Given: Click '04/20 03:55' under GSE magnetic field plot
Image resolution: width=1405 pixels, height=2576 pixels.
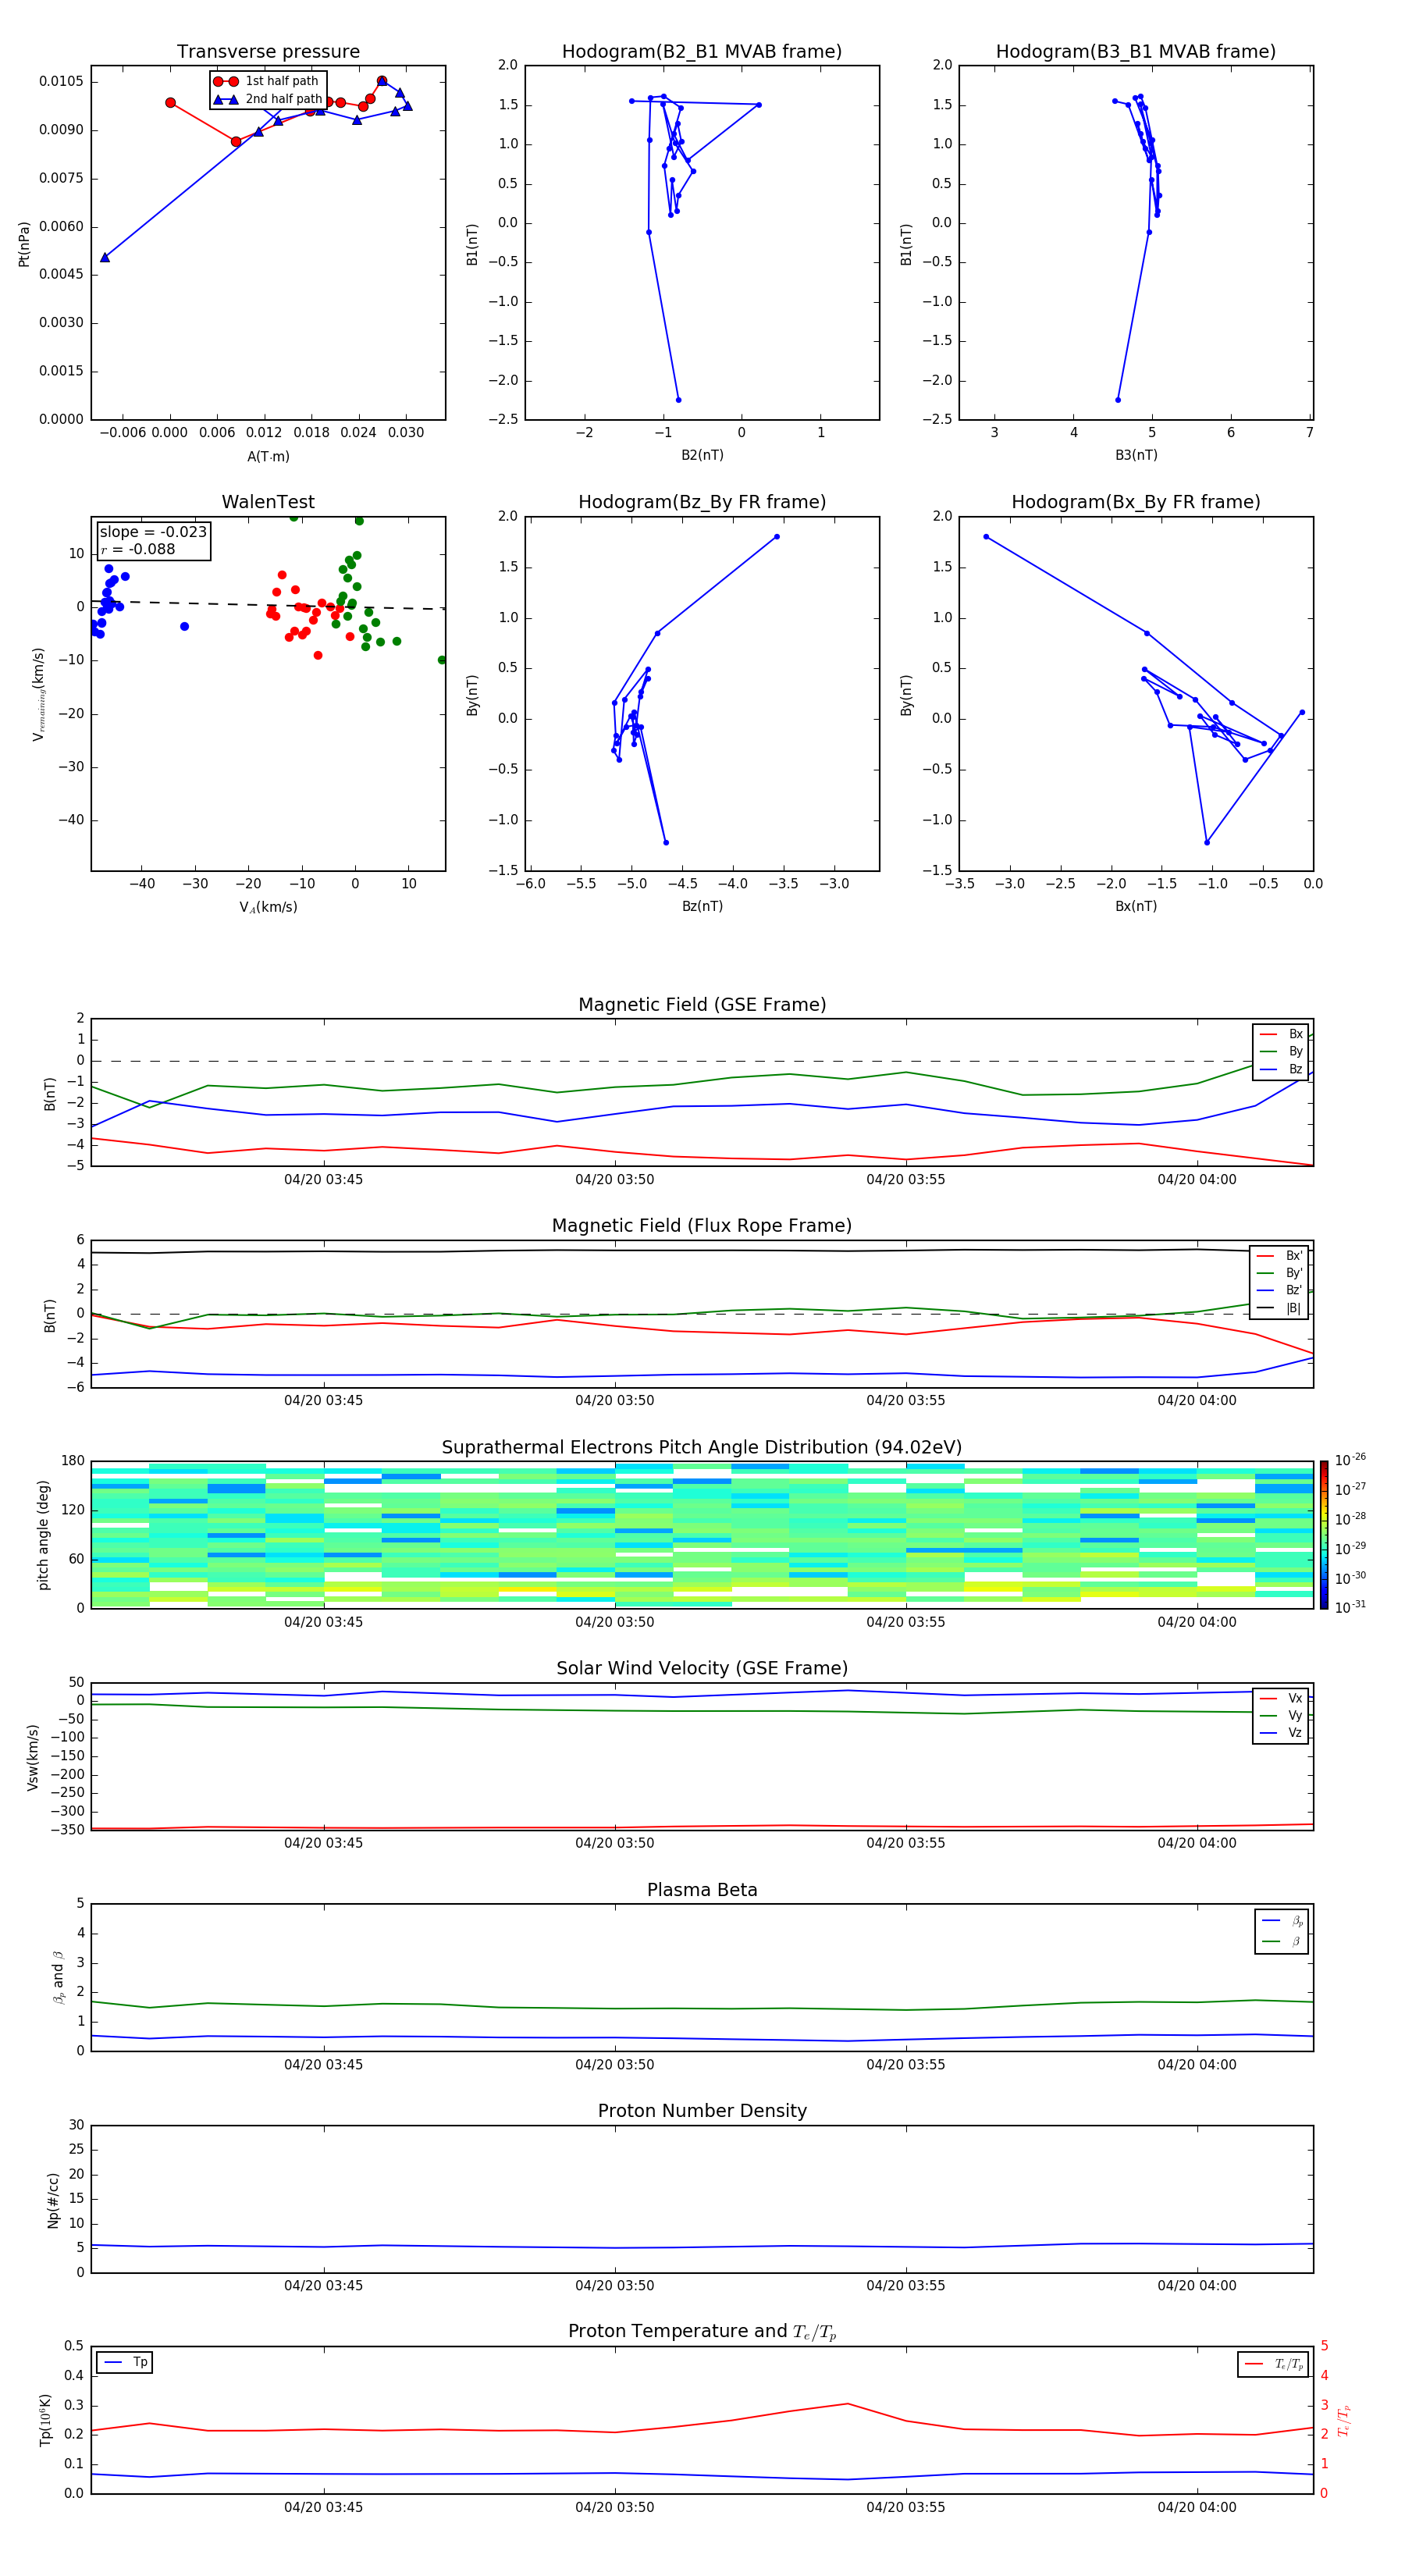Looking at the screenshot, I should [906, 1179].
